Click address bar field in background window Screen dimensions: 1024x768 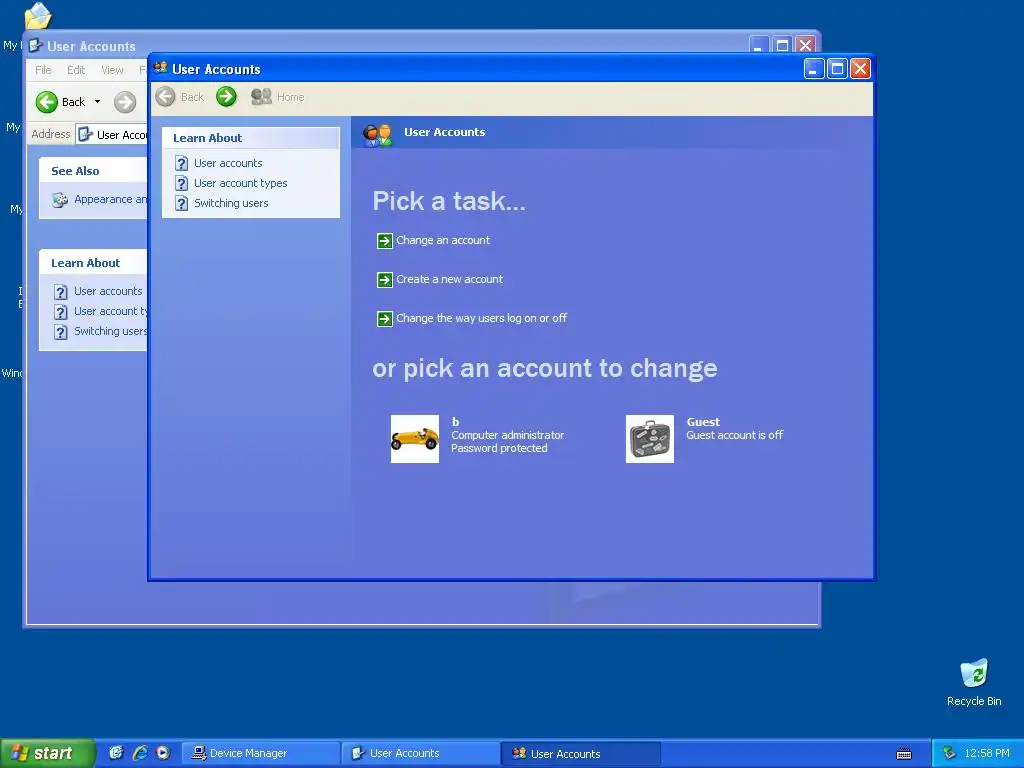[x=112, y=135]
